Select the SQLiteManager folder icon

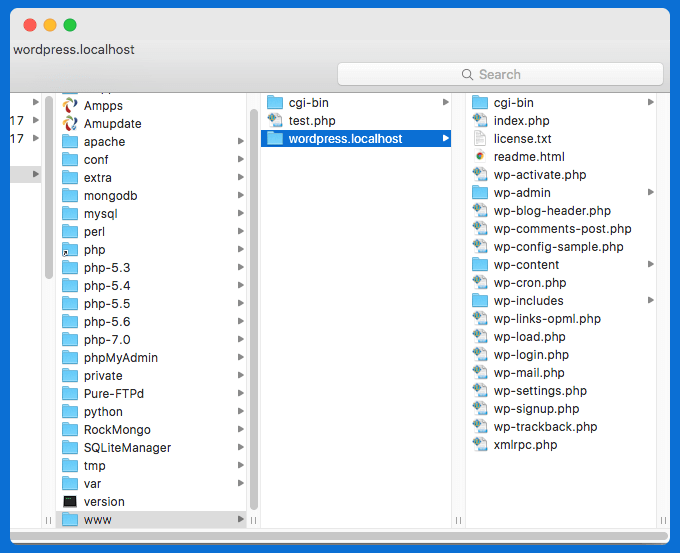[70, 447]
